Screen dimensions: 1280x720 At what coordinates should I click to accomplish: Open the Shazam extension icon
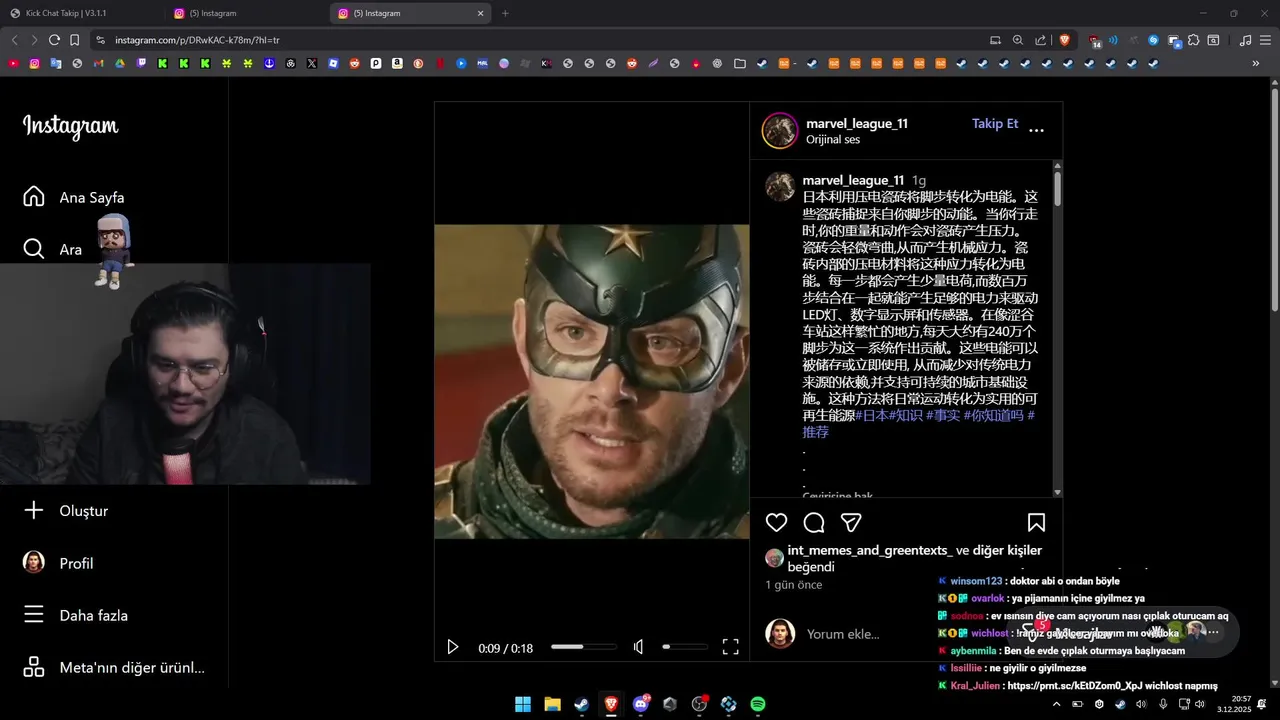pos(1153,40)
